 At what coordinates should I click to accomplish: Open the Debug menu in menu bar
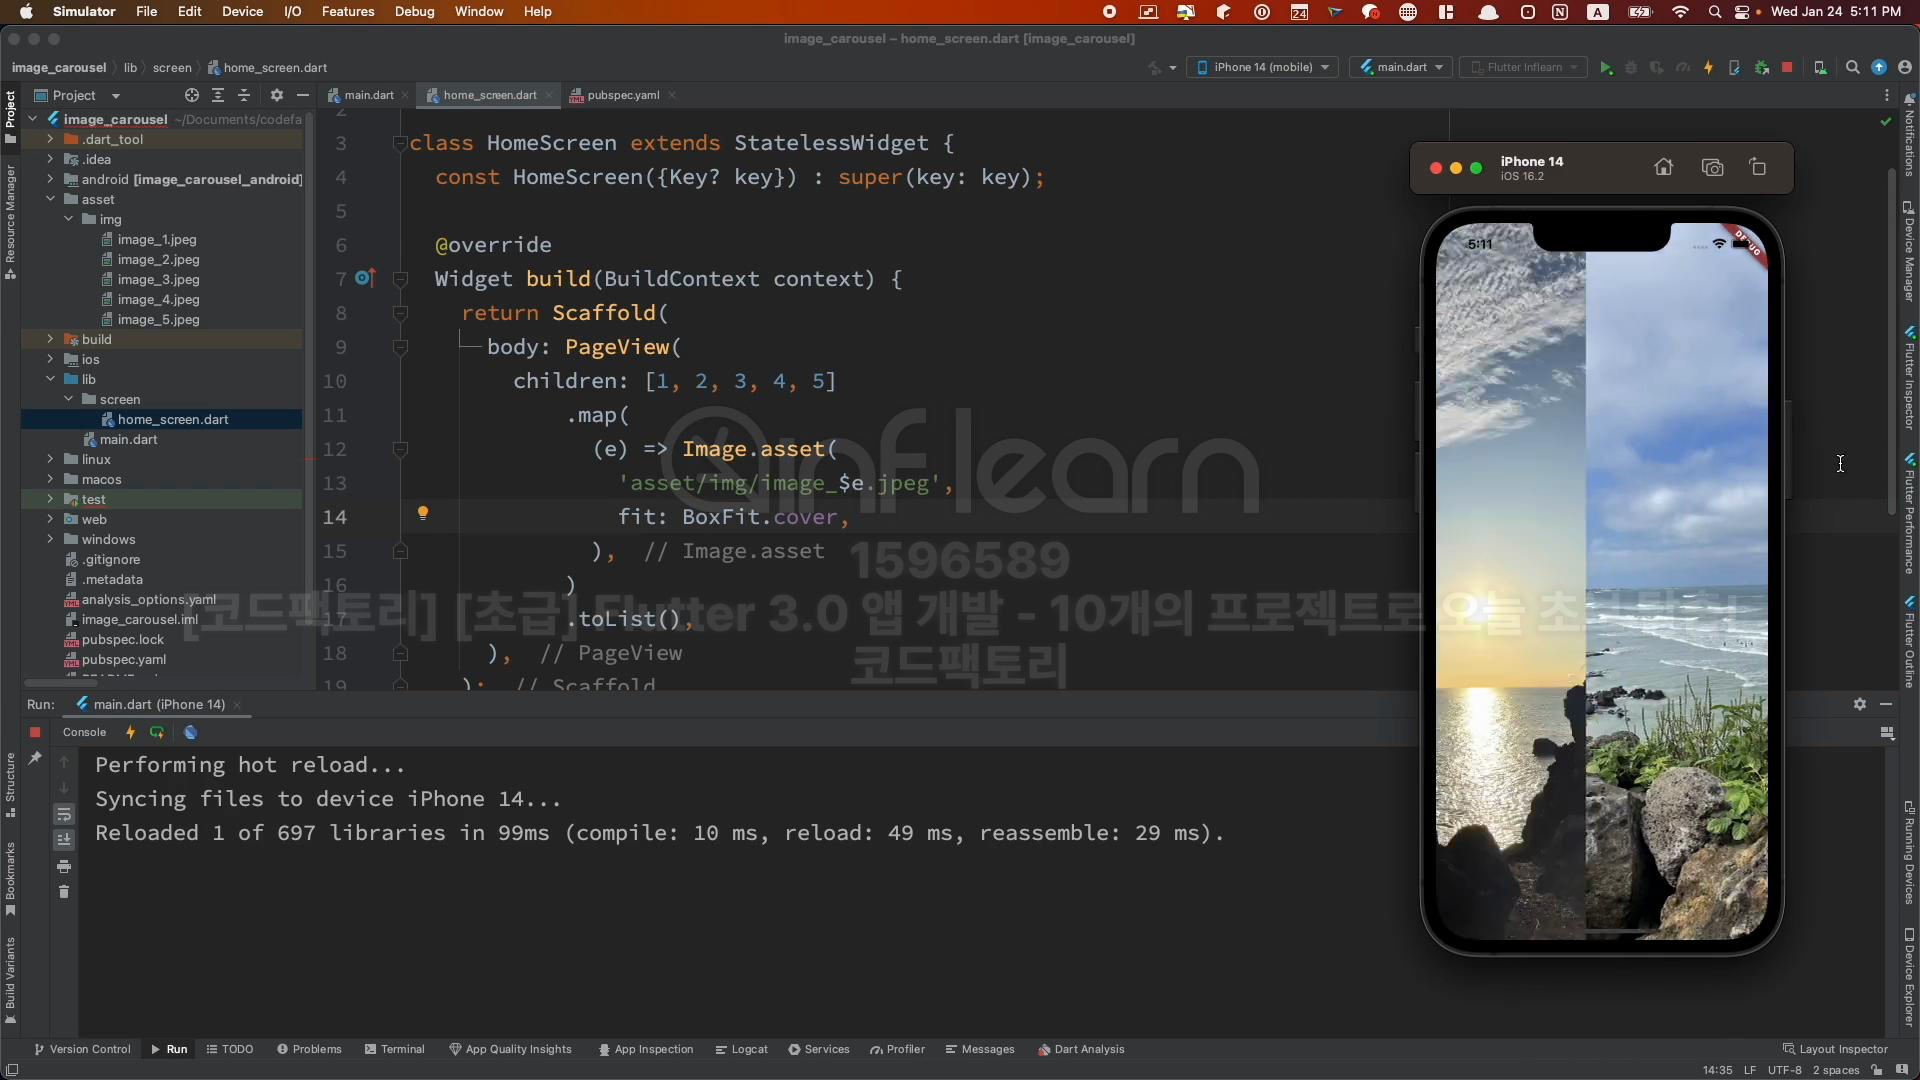(x=414, y=12)
